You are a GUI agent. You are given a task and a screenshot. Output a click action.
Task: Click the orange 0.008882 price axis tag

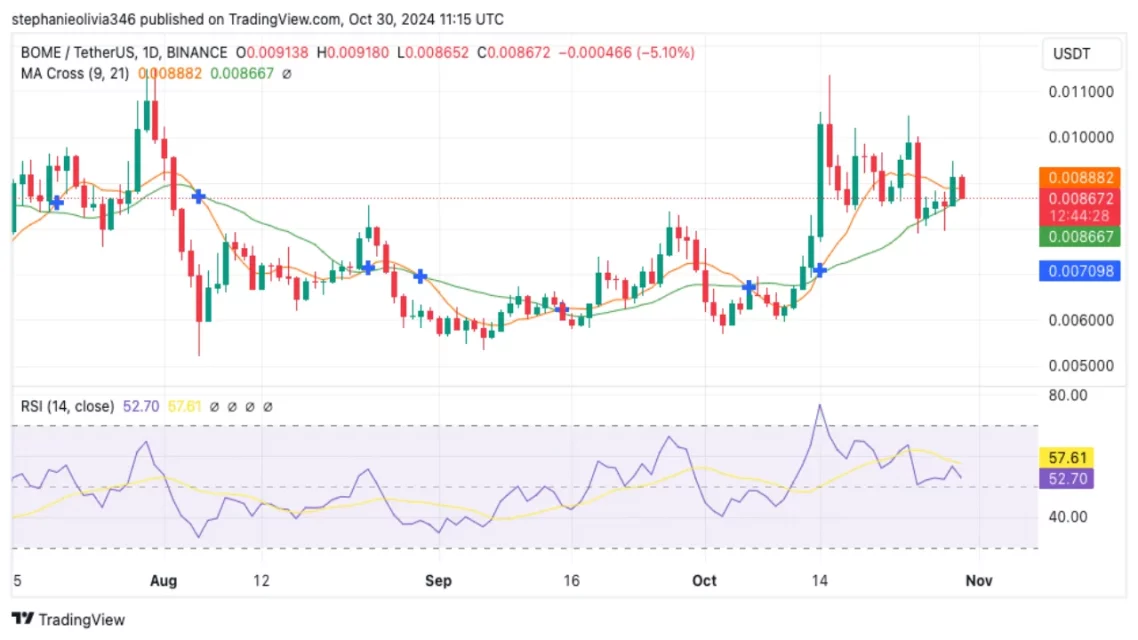click(x=1078, y=177)
